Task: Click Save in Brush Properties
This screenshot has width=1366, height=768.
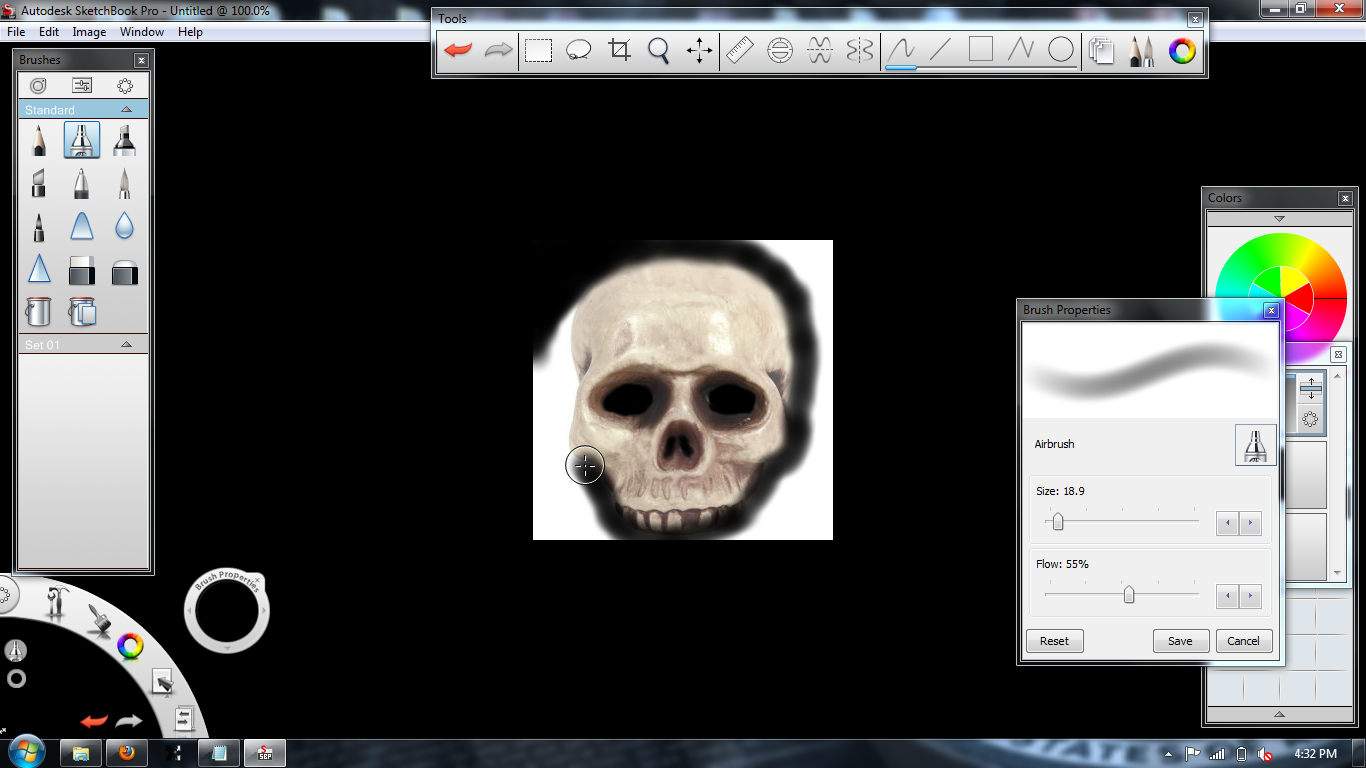Action: (1180, 641)
